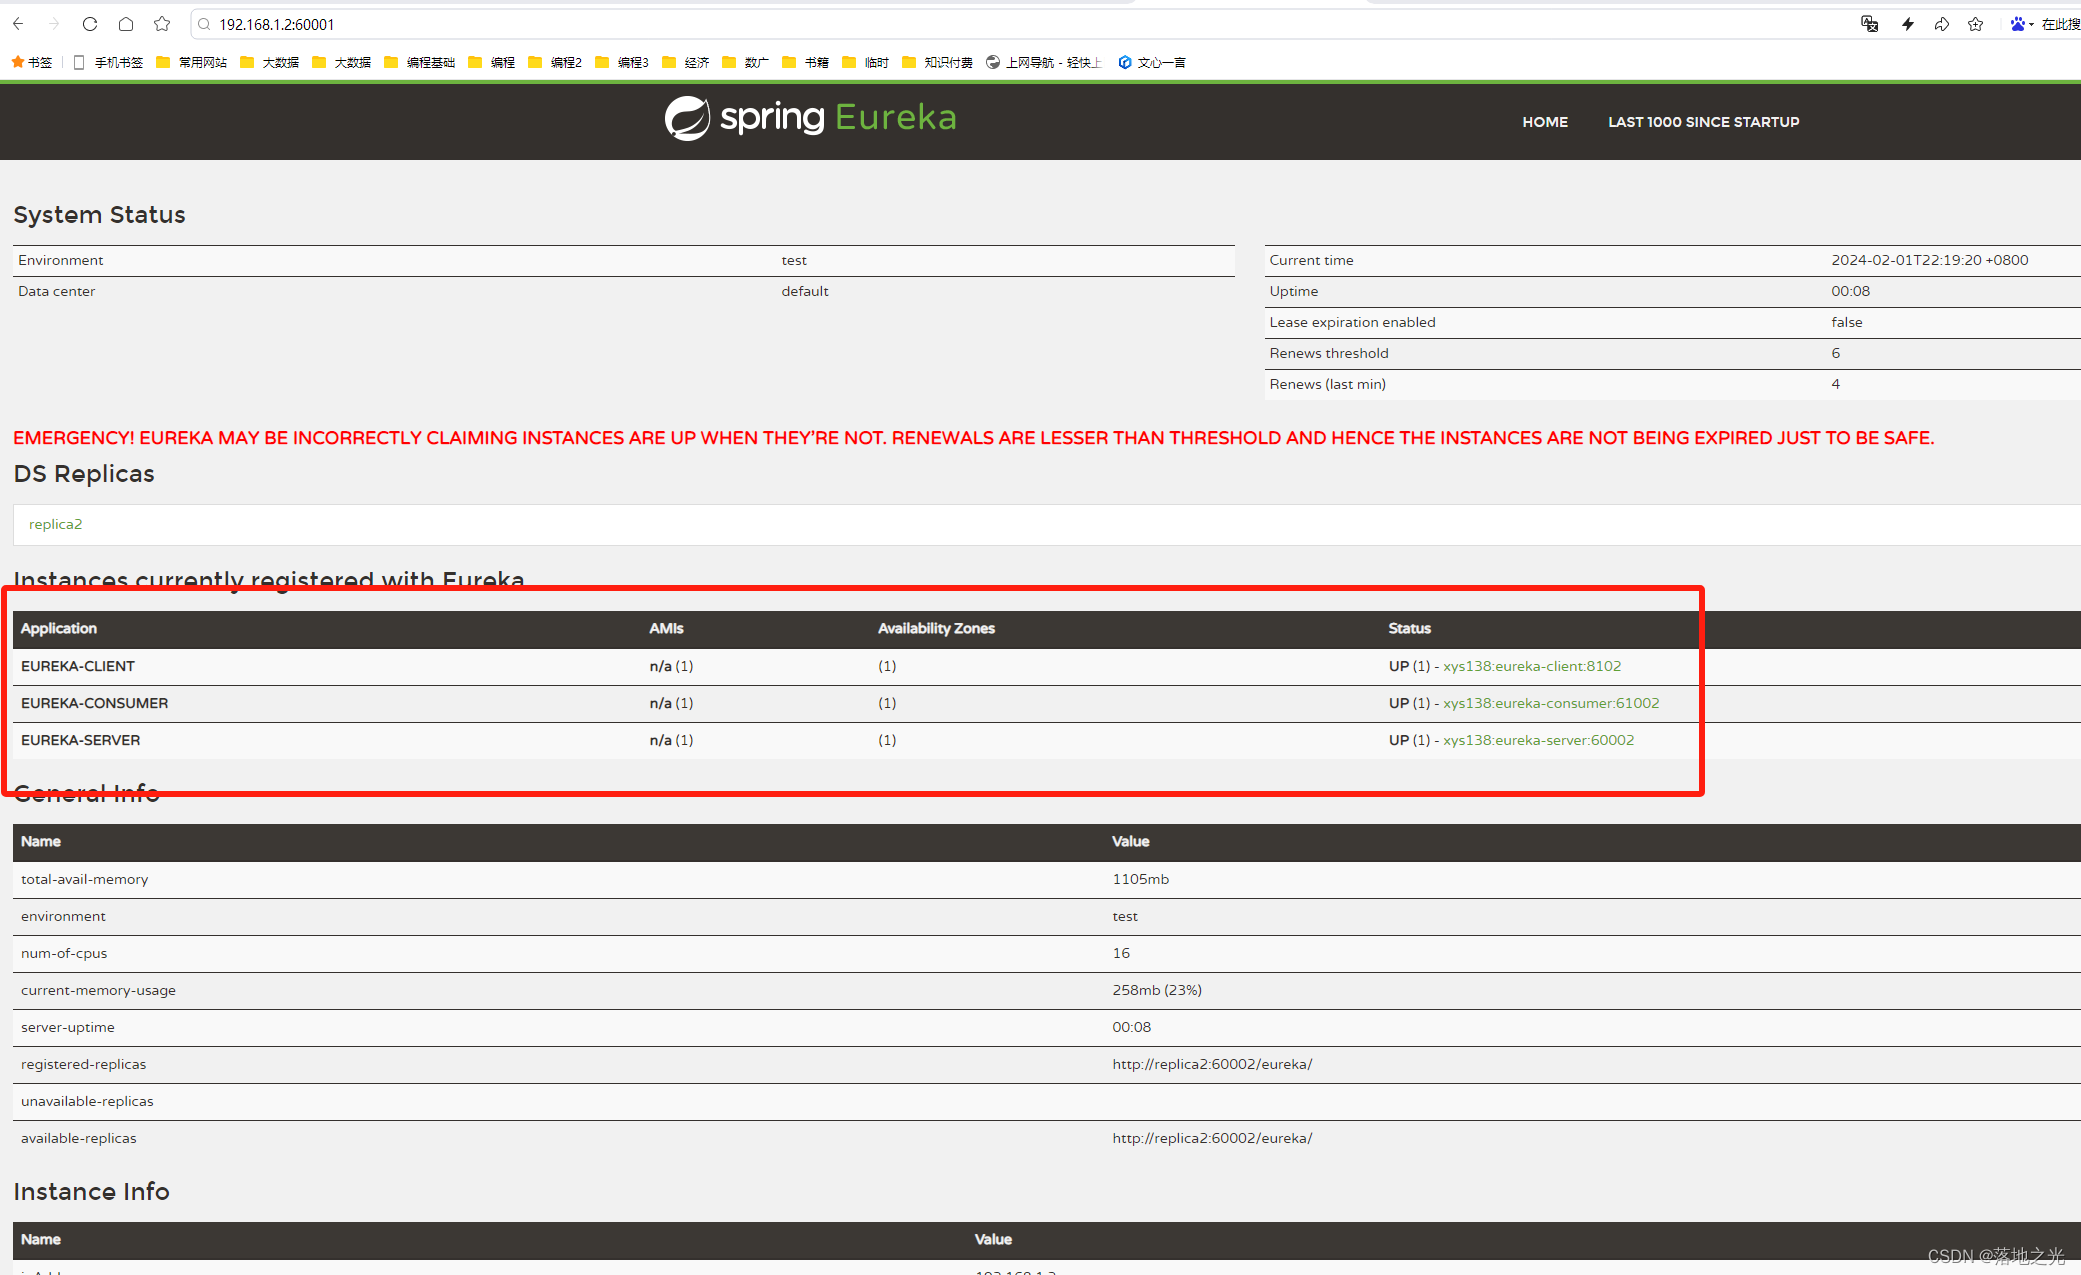The height and width of the screenshot is (1275, 2081).
Task: Click the browser forward arrow
Action: 54,24
